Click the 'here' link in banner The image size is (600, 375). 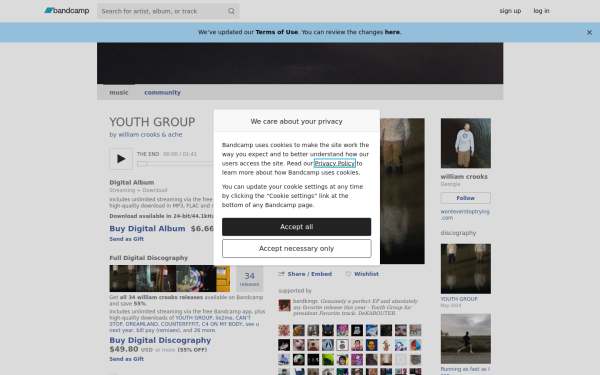392,32
